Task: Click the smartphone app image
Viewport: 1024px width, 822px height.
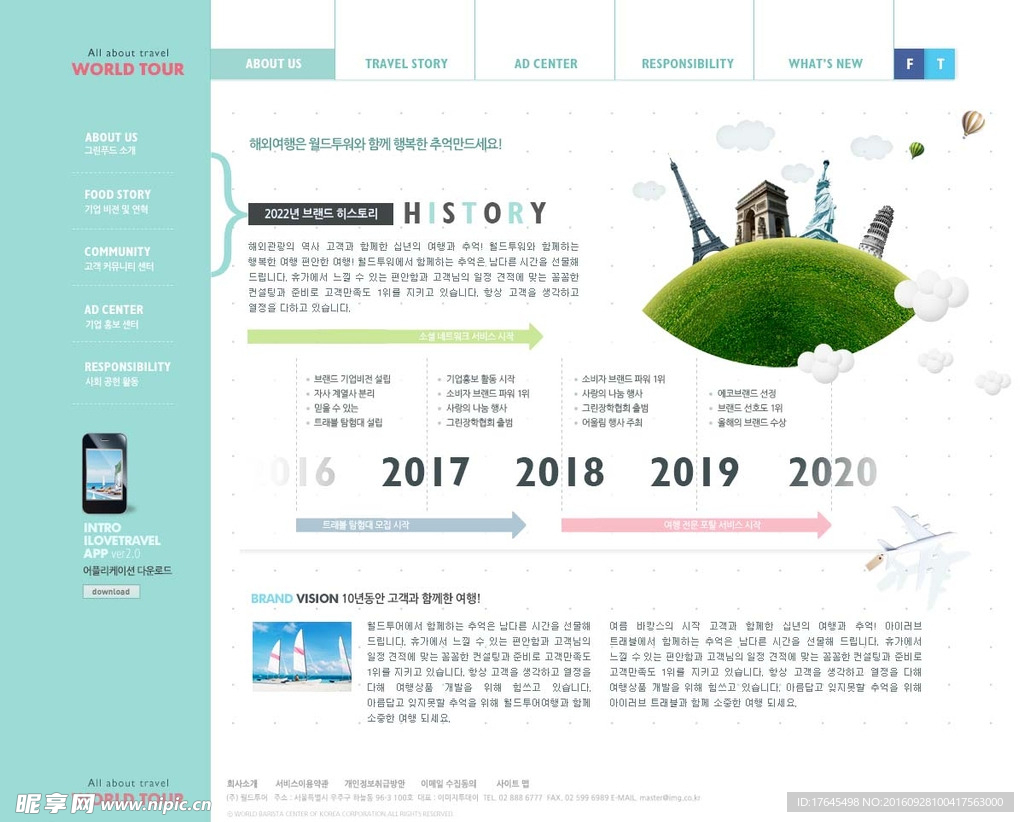Action: coord(105,473)
